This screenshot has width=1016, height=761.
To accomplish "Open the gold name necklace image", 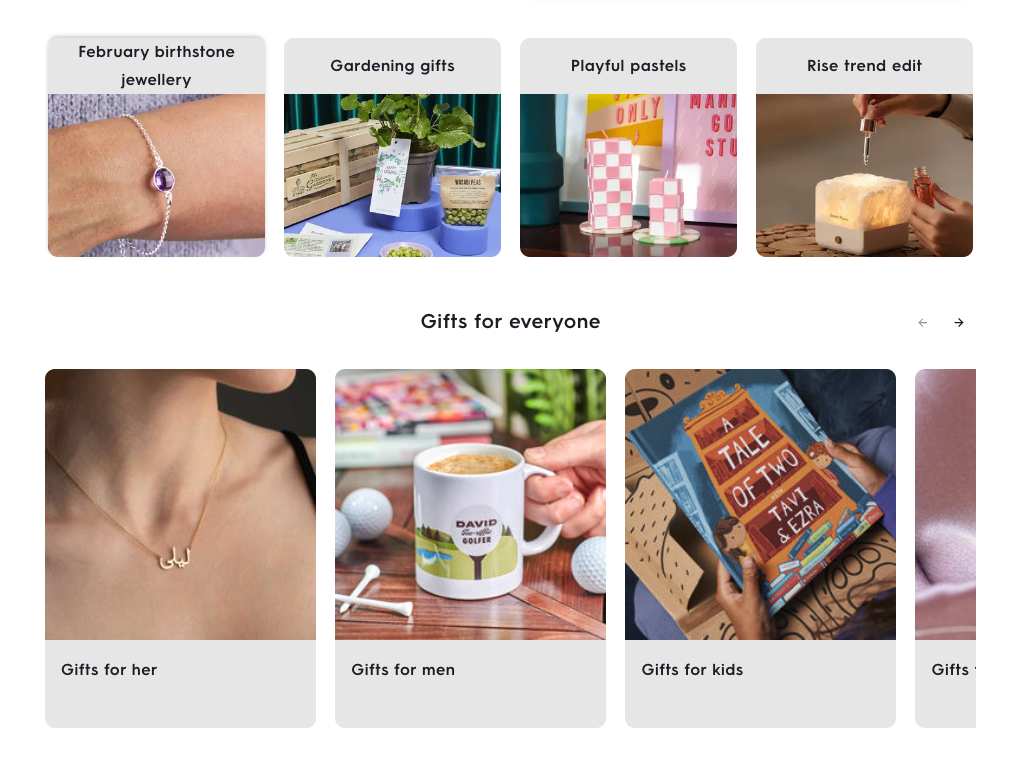I will [x=180, y=504].
